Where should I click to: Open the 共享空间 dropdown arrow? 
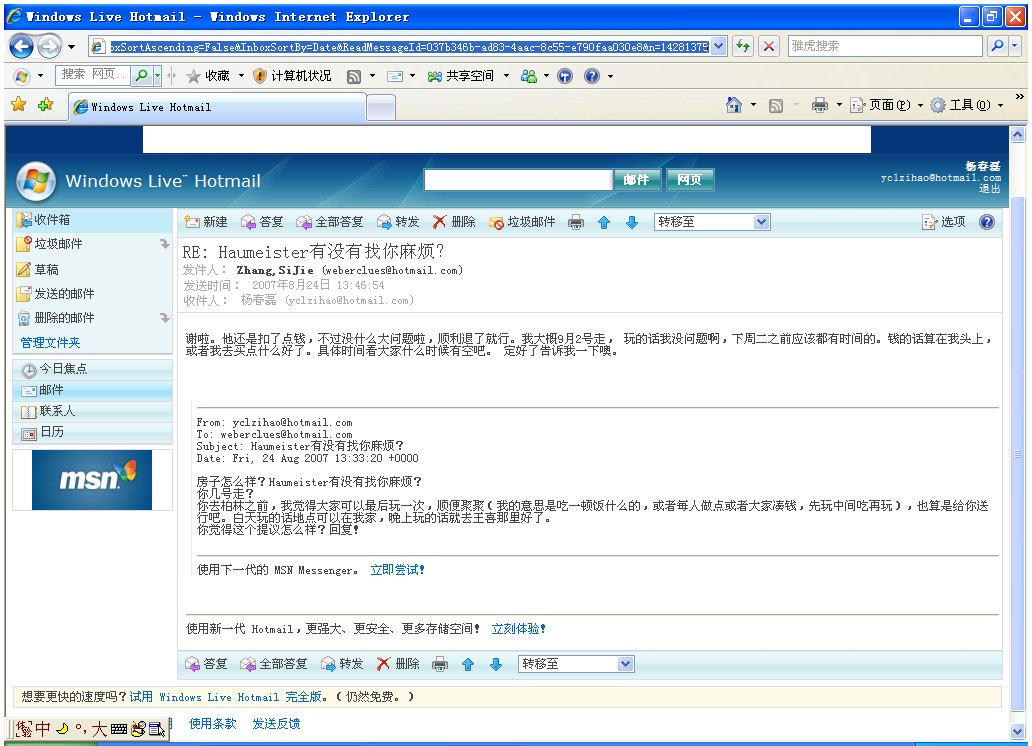(x=506, y=76)
